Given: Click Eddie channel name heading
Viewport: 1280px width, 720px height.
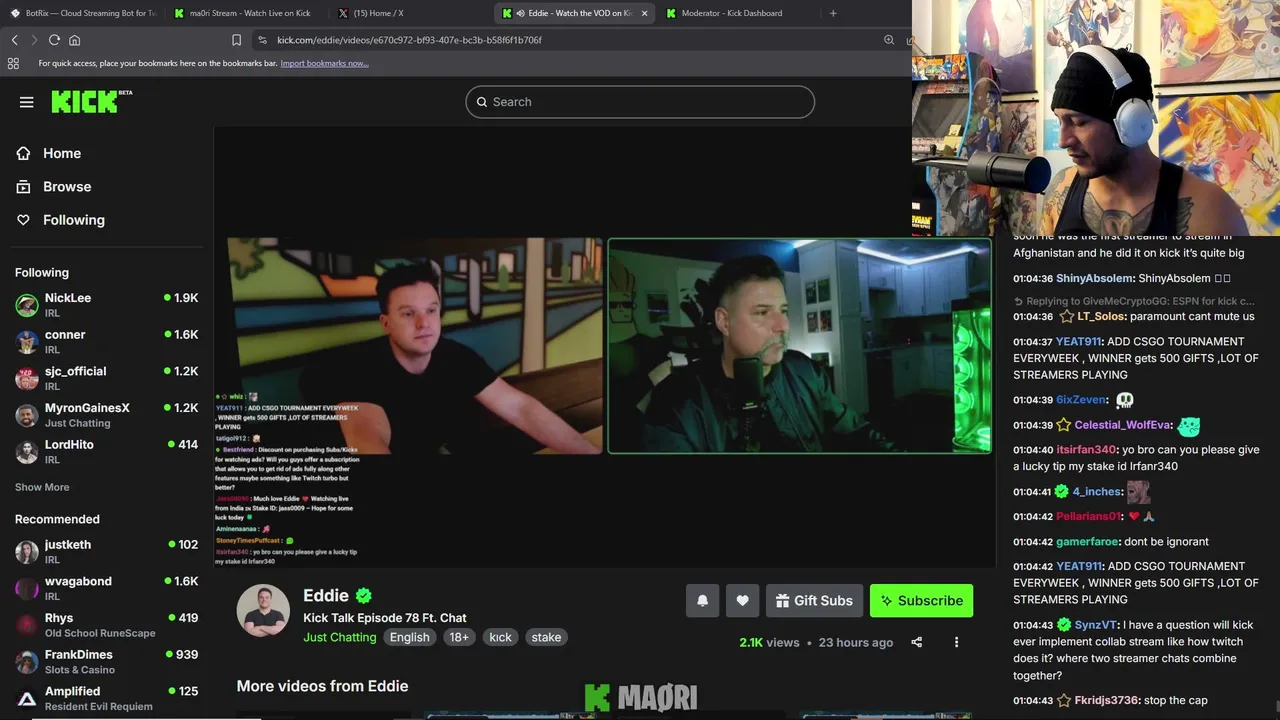Looking at the screenshot, I should click(x=326, y=596).
